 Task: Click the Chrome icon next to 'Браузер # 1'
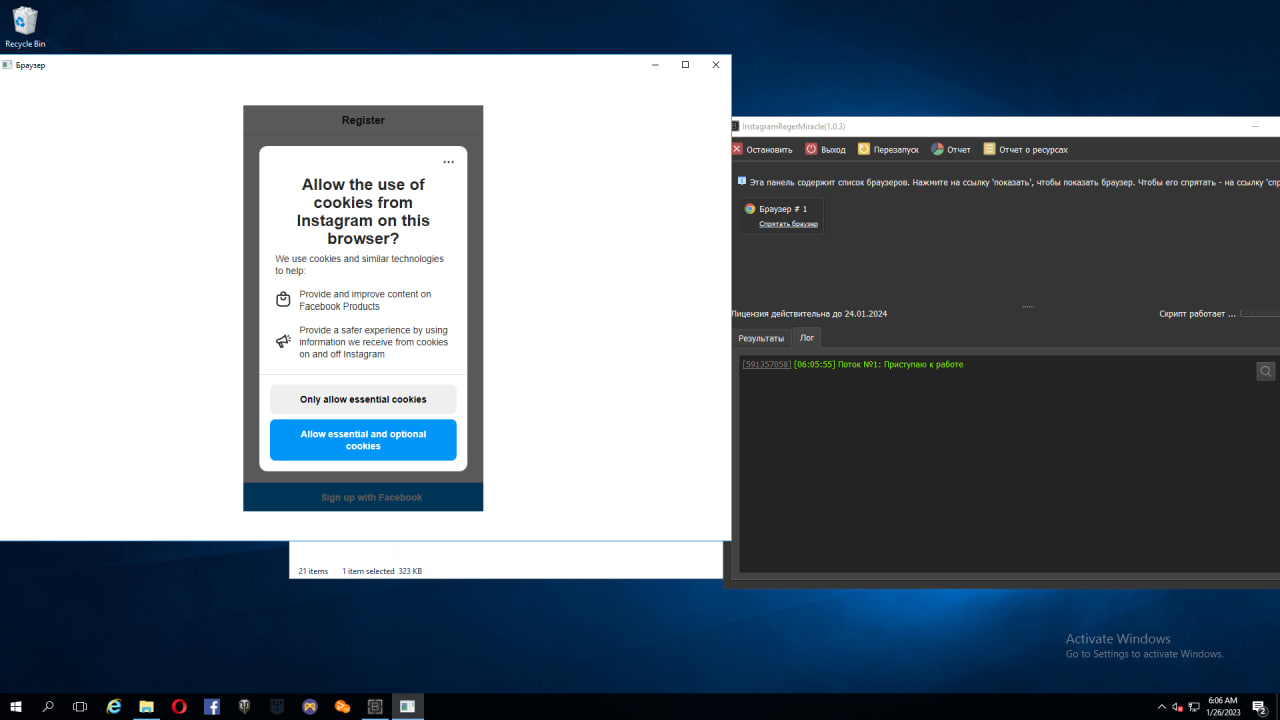click(x=750, y=209)
